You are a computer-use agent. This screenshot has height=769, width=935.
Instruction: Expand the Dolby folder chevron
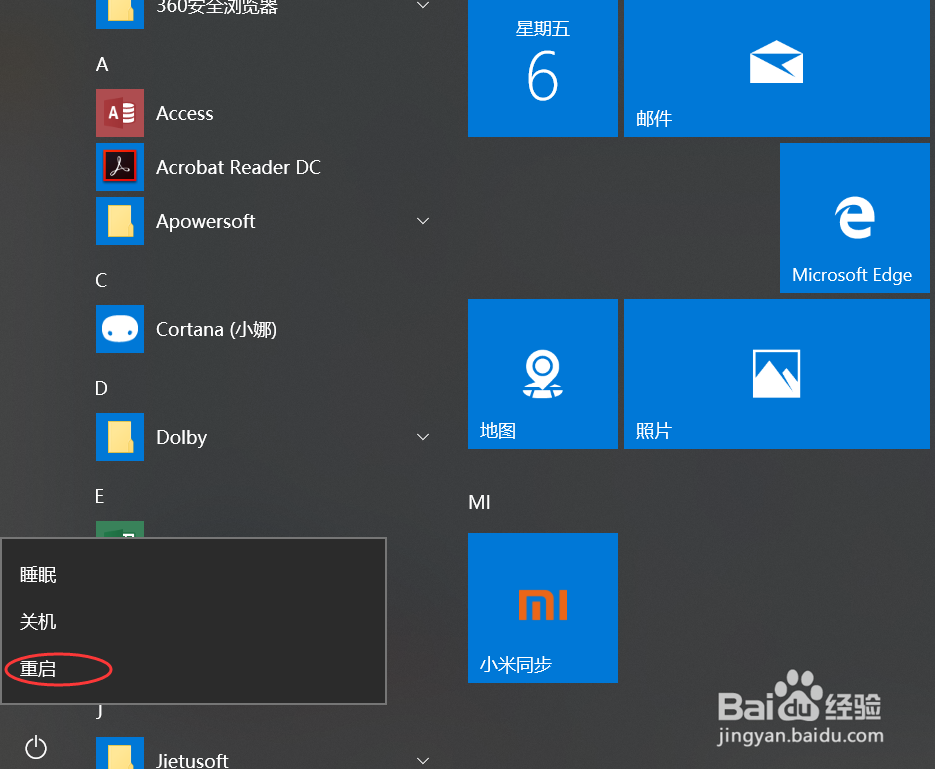coord(423,437)
